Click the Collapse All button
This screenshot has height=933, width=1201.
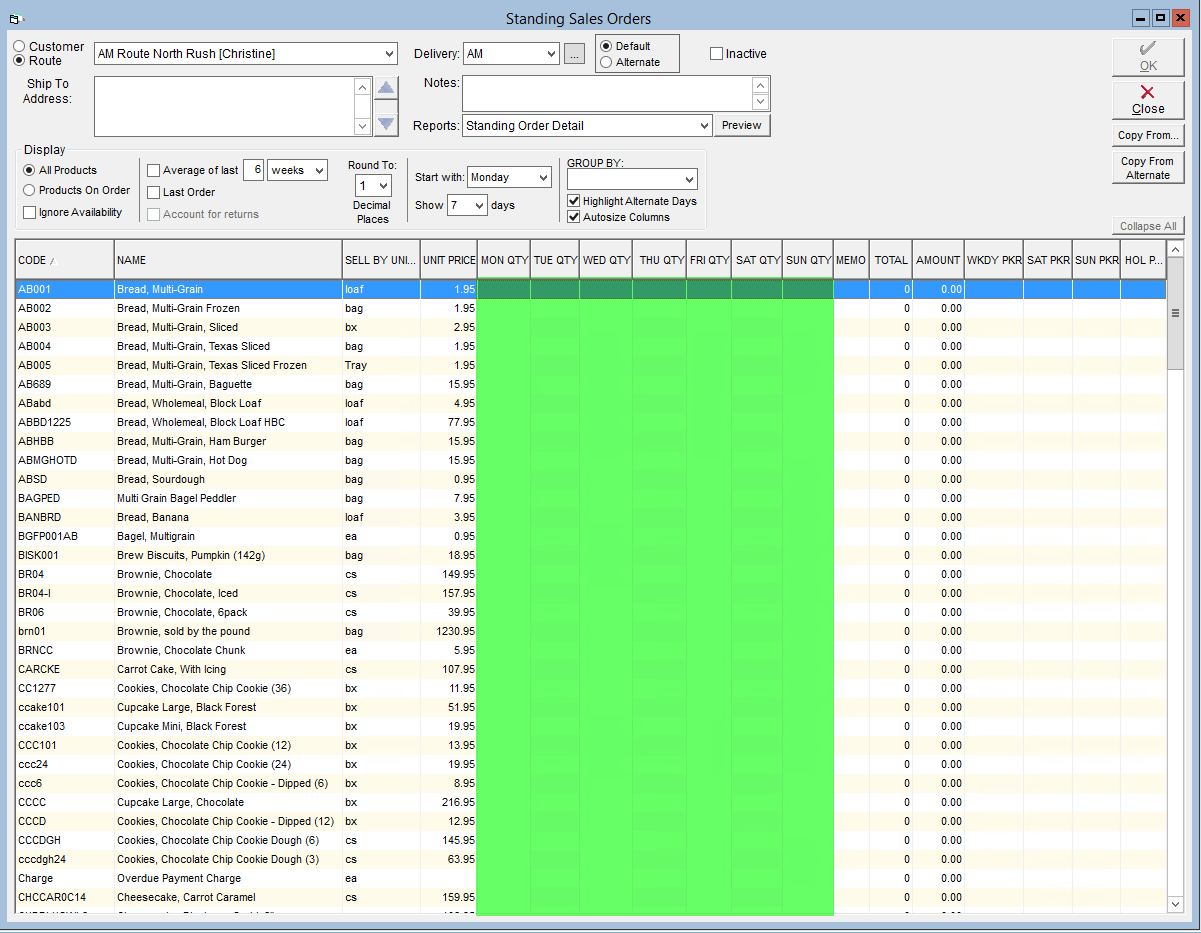tap(1148, 226)
